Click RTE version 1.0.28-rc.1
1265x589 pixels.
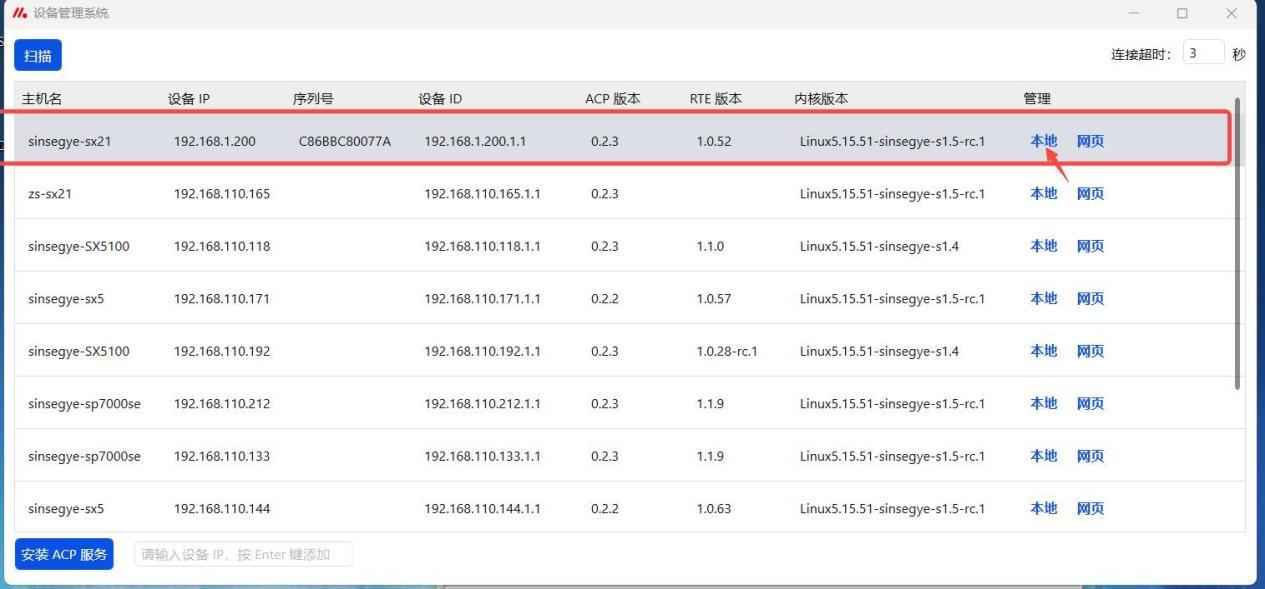point(727,351)
